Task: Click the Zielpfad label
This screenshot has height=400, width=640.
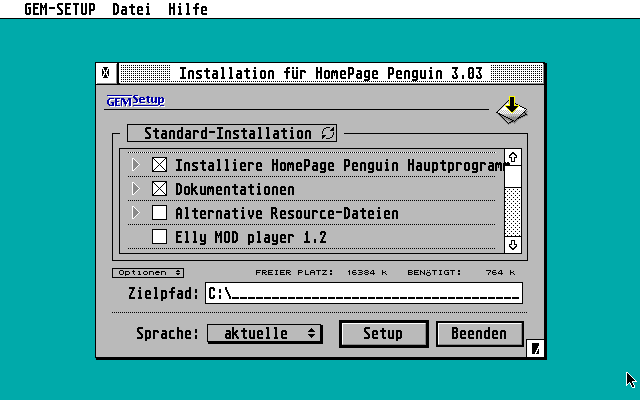Action: click(x=163, y=293)
